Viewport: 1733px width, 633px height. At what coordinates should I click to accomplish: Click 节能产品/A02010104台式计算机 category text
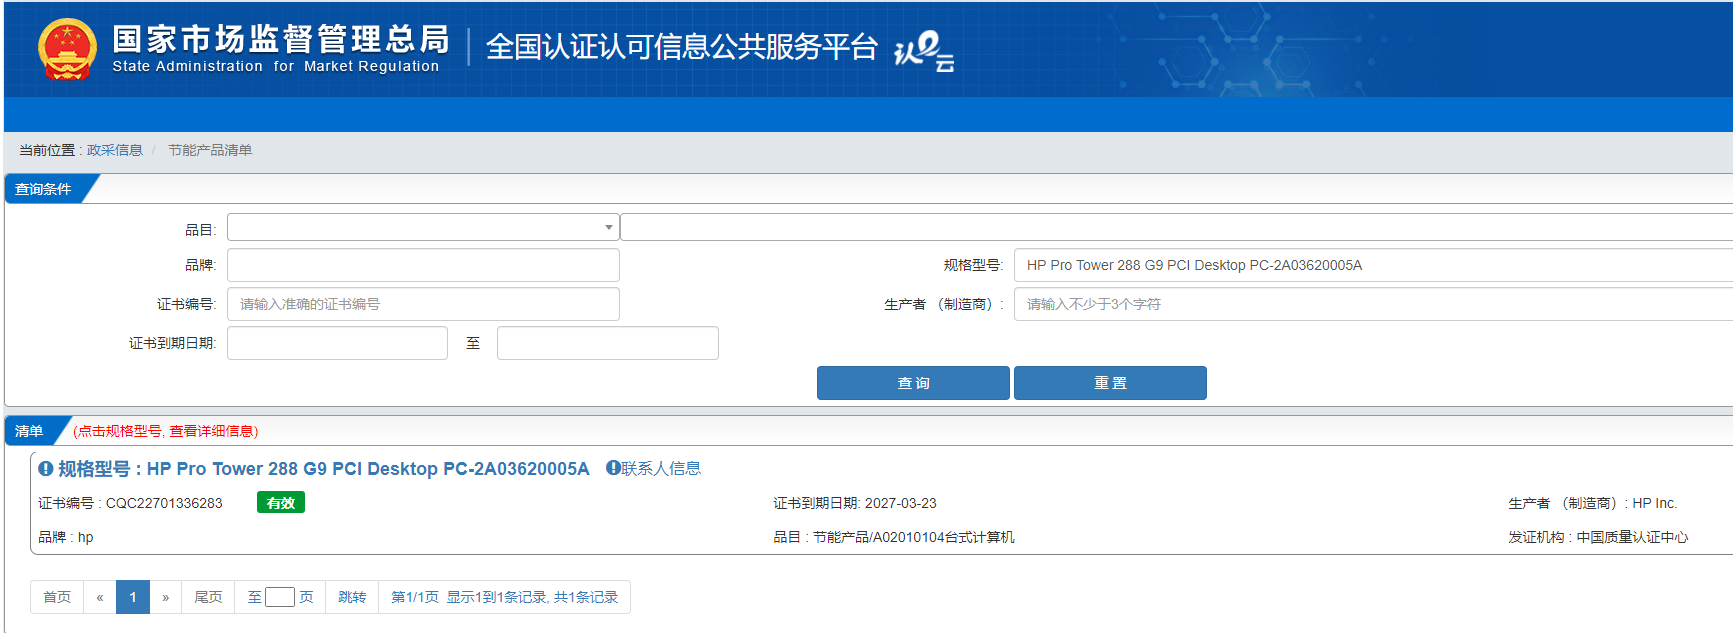click(x=914, y=537)
